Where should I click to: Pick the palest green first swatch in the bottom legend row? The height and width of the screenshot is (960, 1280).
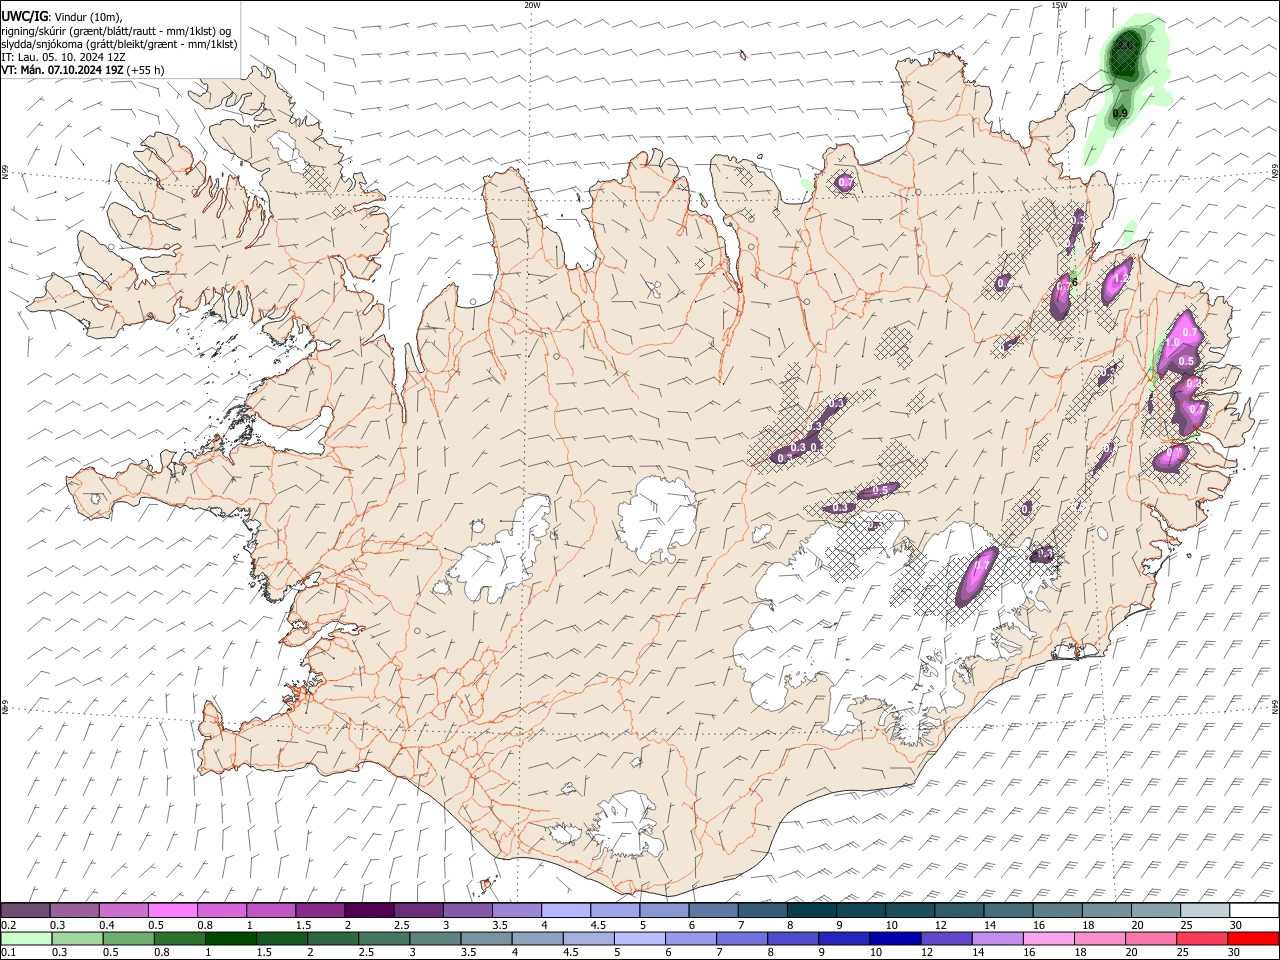27,938
